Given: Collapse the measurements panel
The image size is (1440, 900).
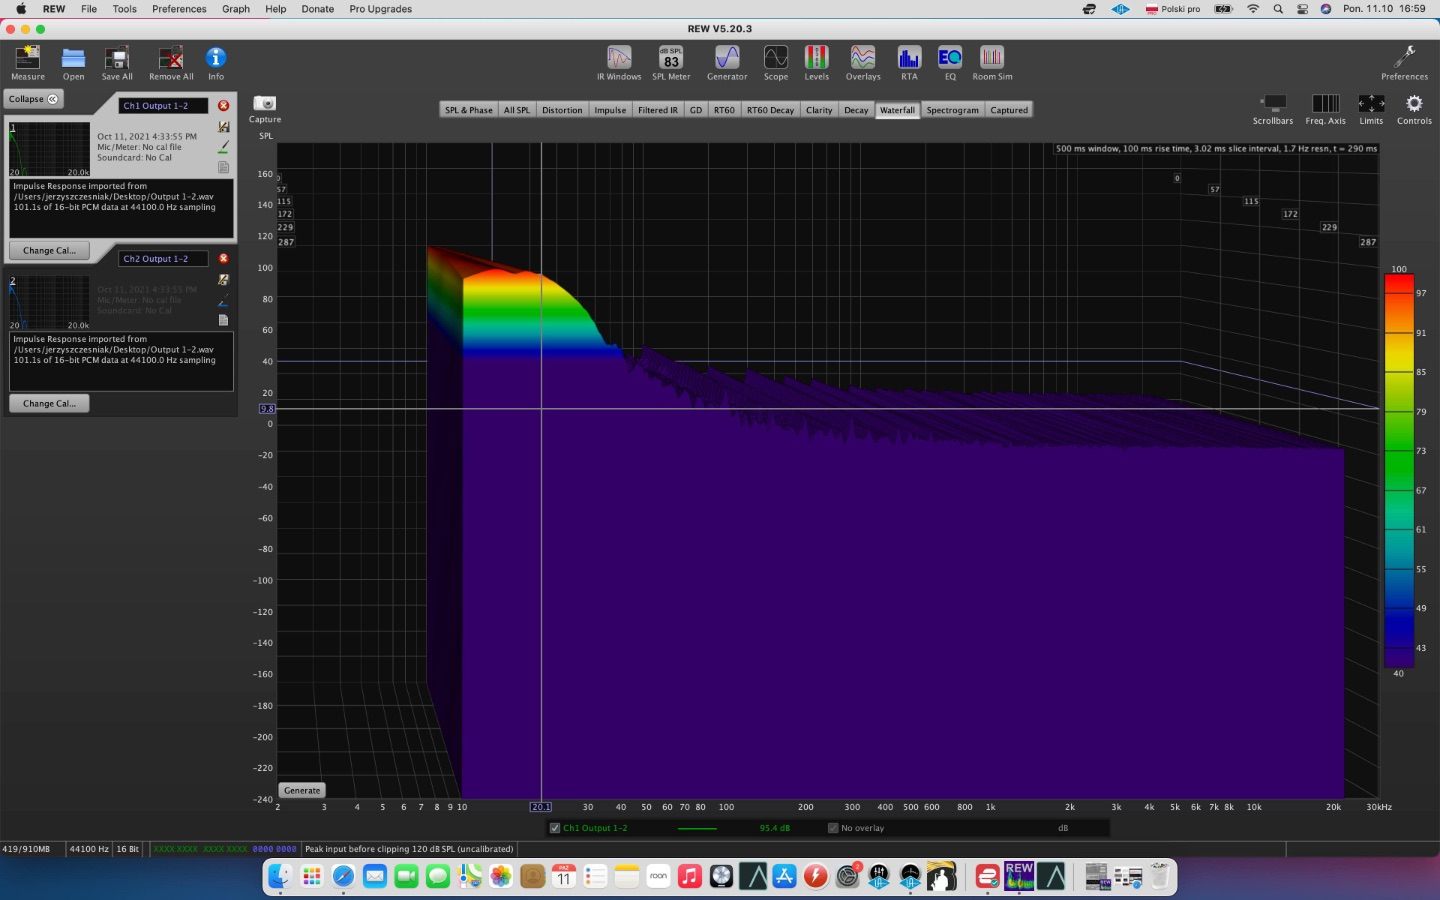Looking at the screenshot, I should pos(34,99).
